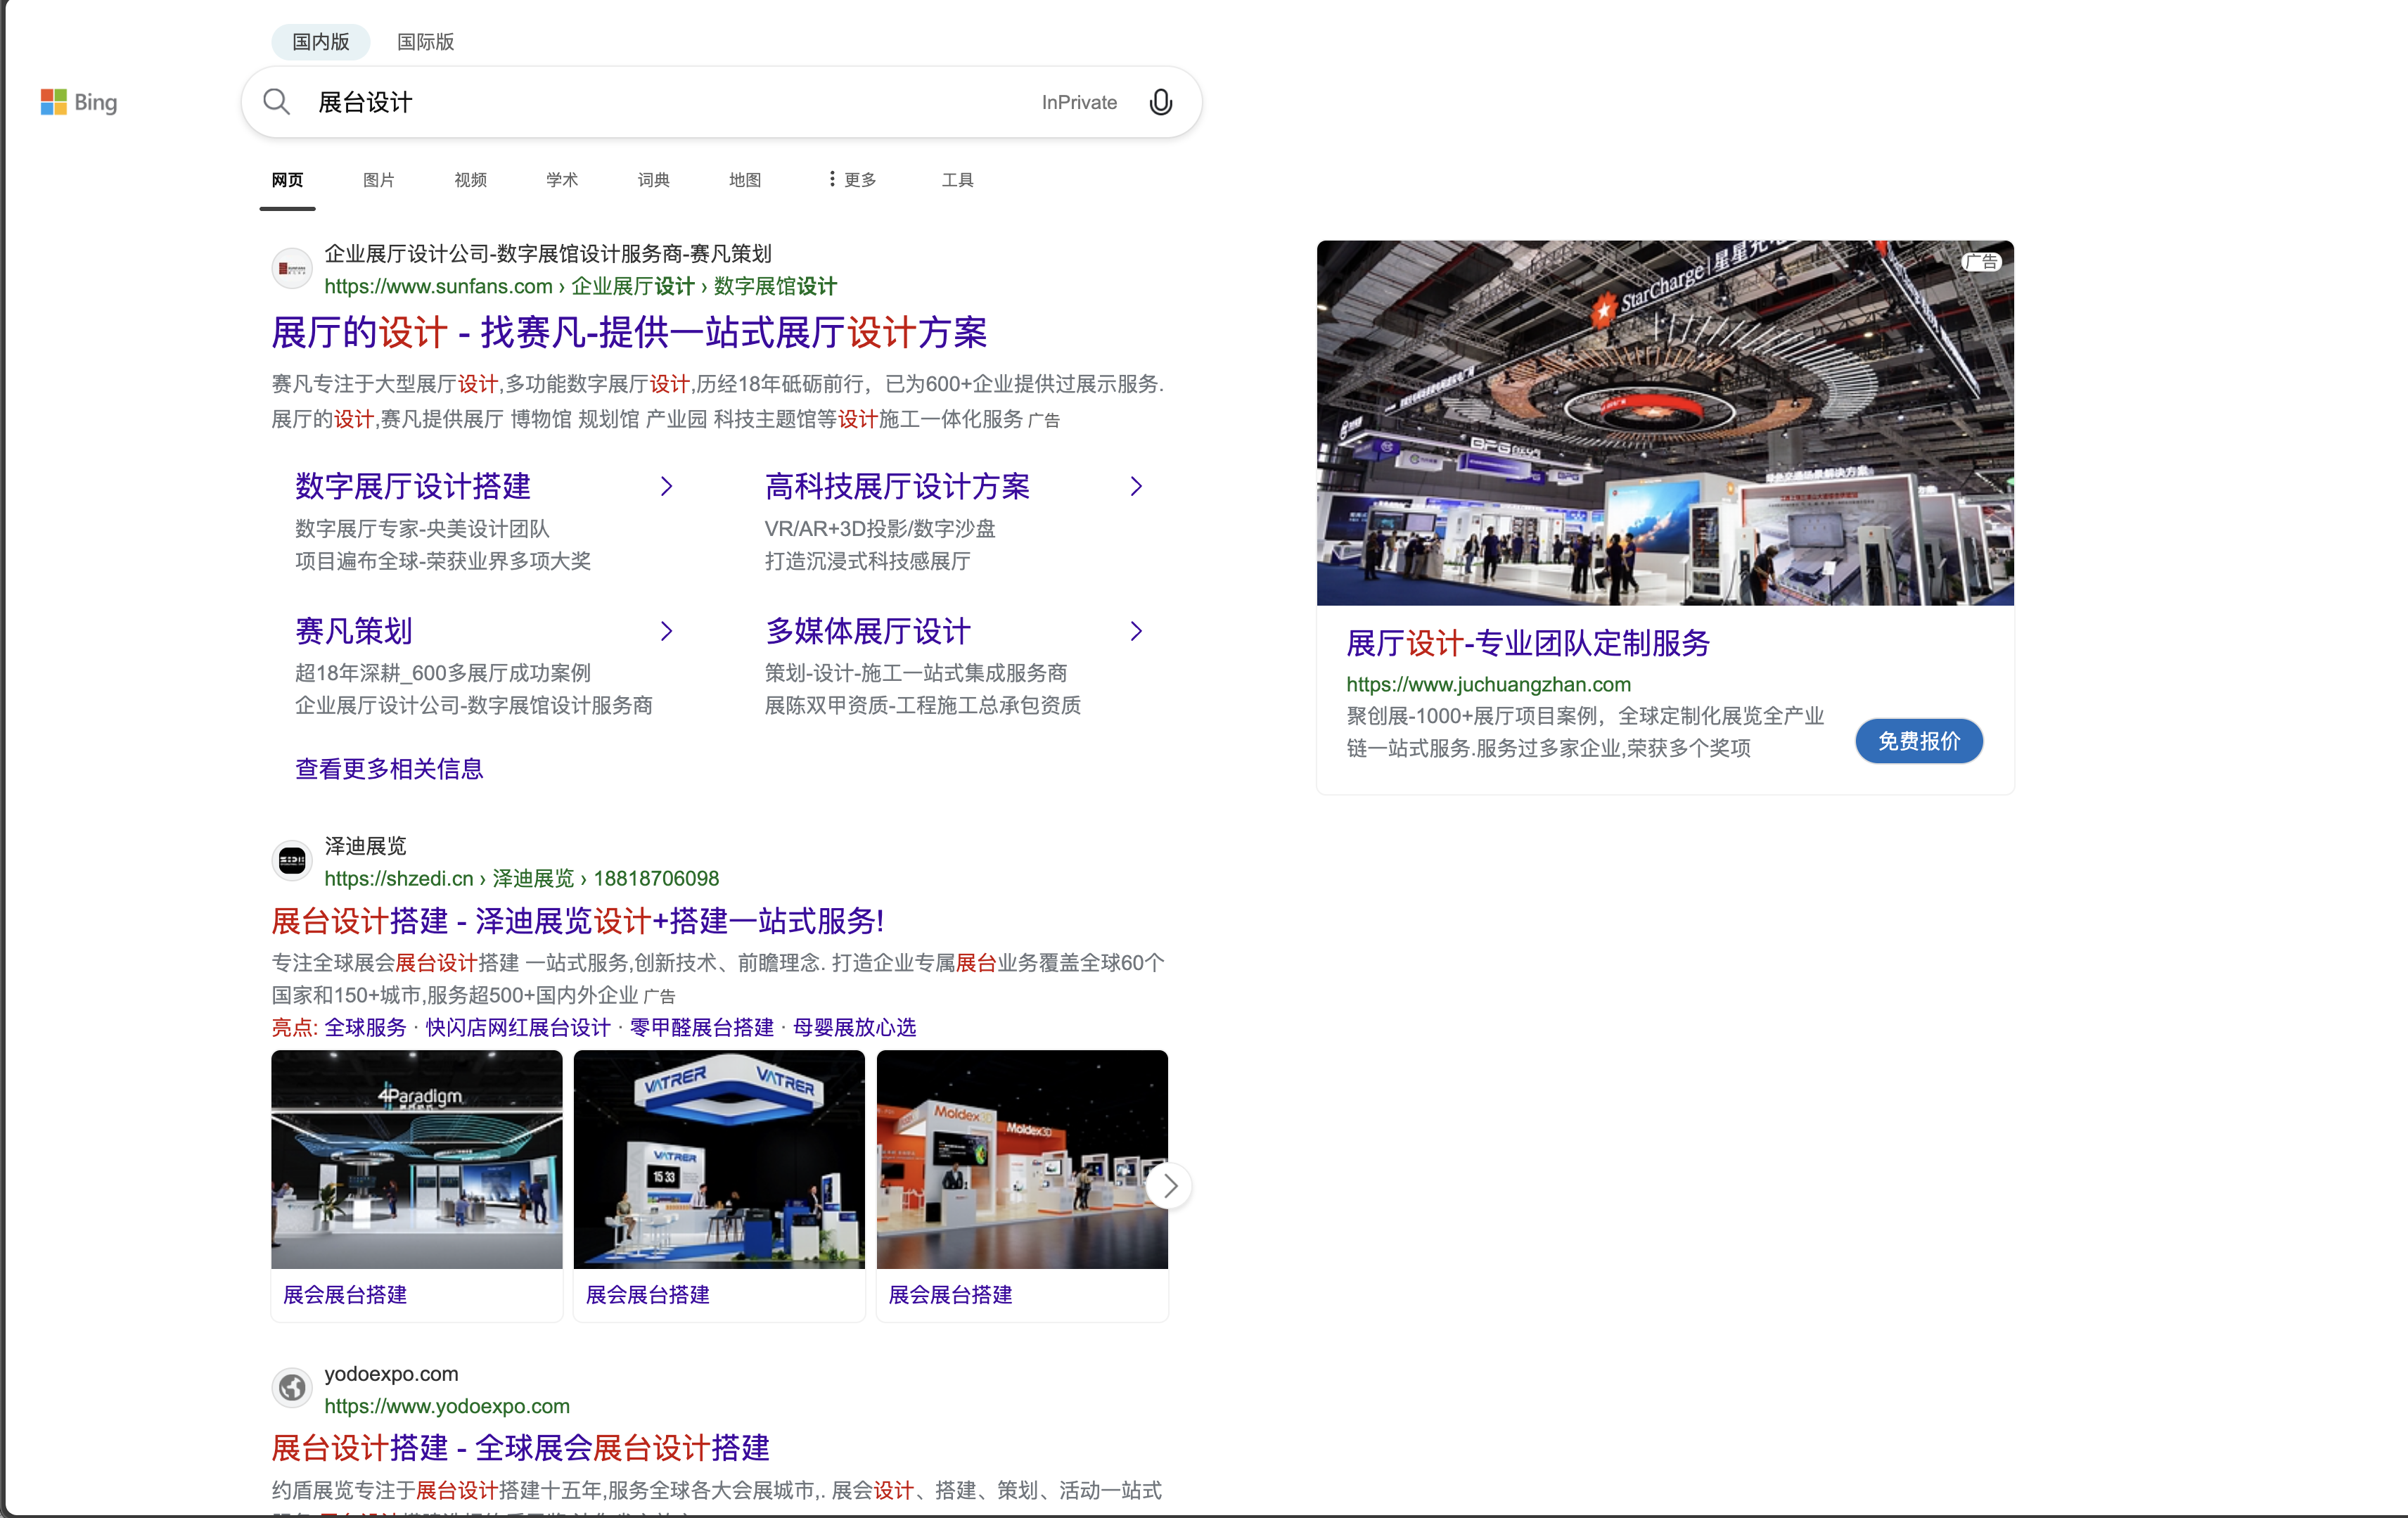2408x1518 pixels.
Task: Open 展台设计搭建 - 全球展会展台设计搭建 result
Action: click(x=521, y=1448)
